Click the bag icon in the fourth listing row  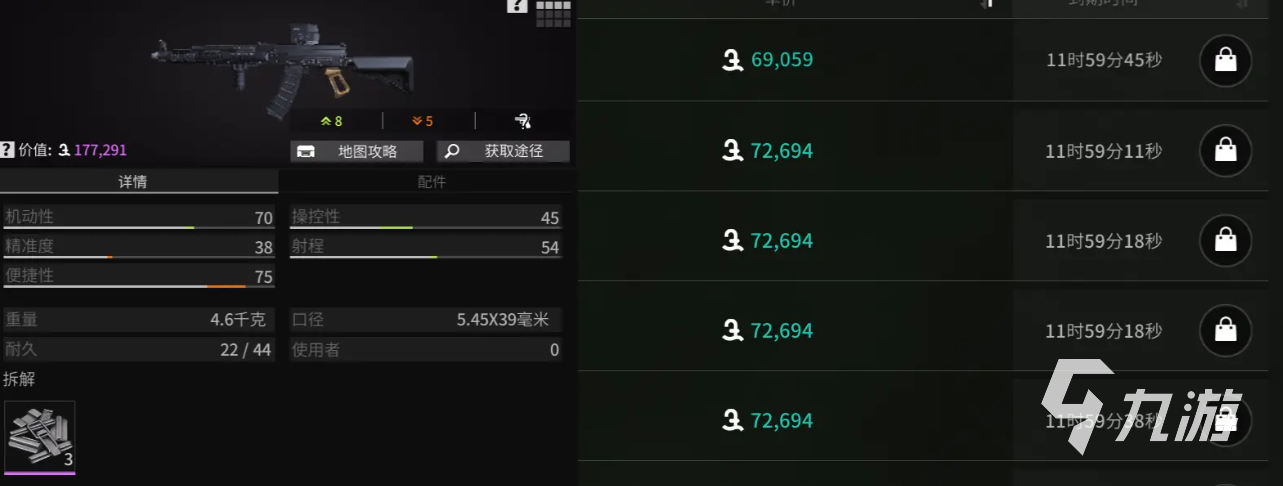tap(1225, 331)
